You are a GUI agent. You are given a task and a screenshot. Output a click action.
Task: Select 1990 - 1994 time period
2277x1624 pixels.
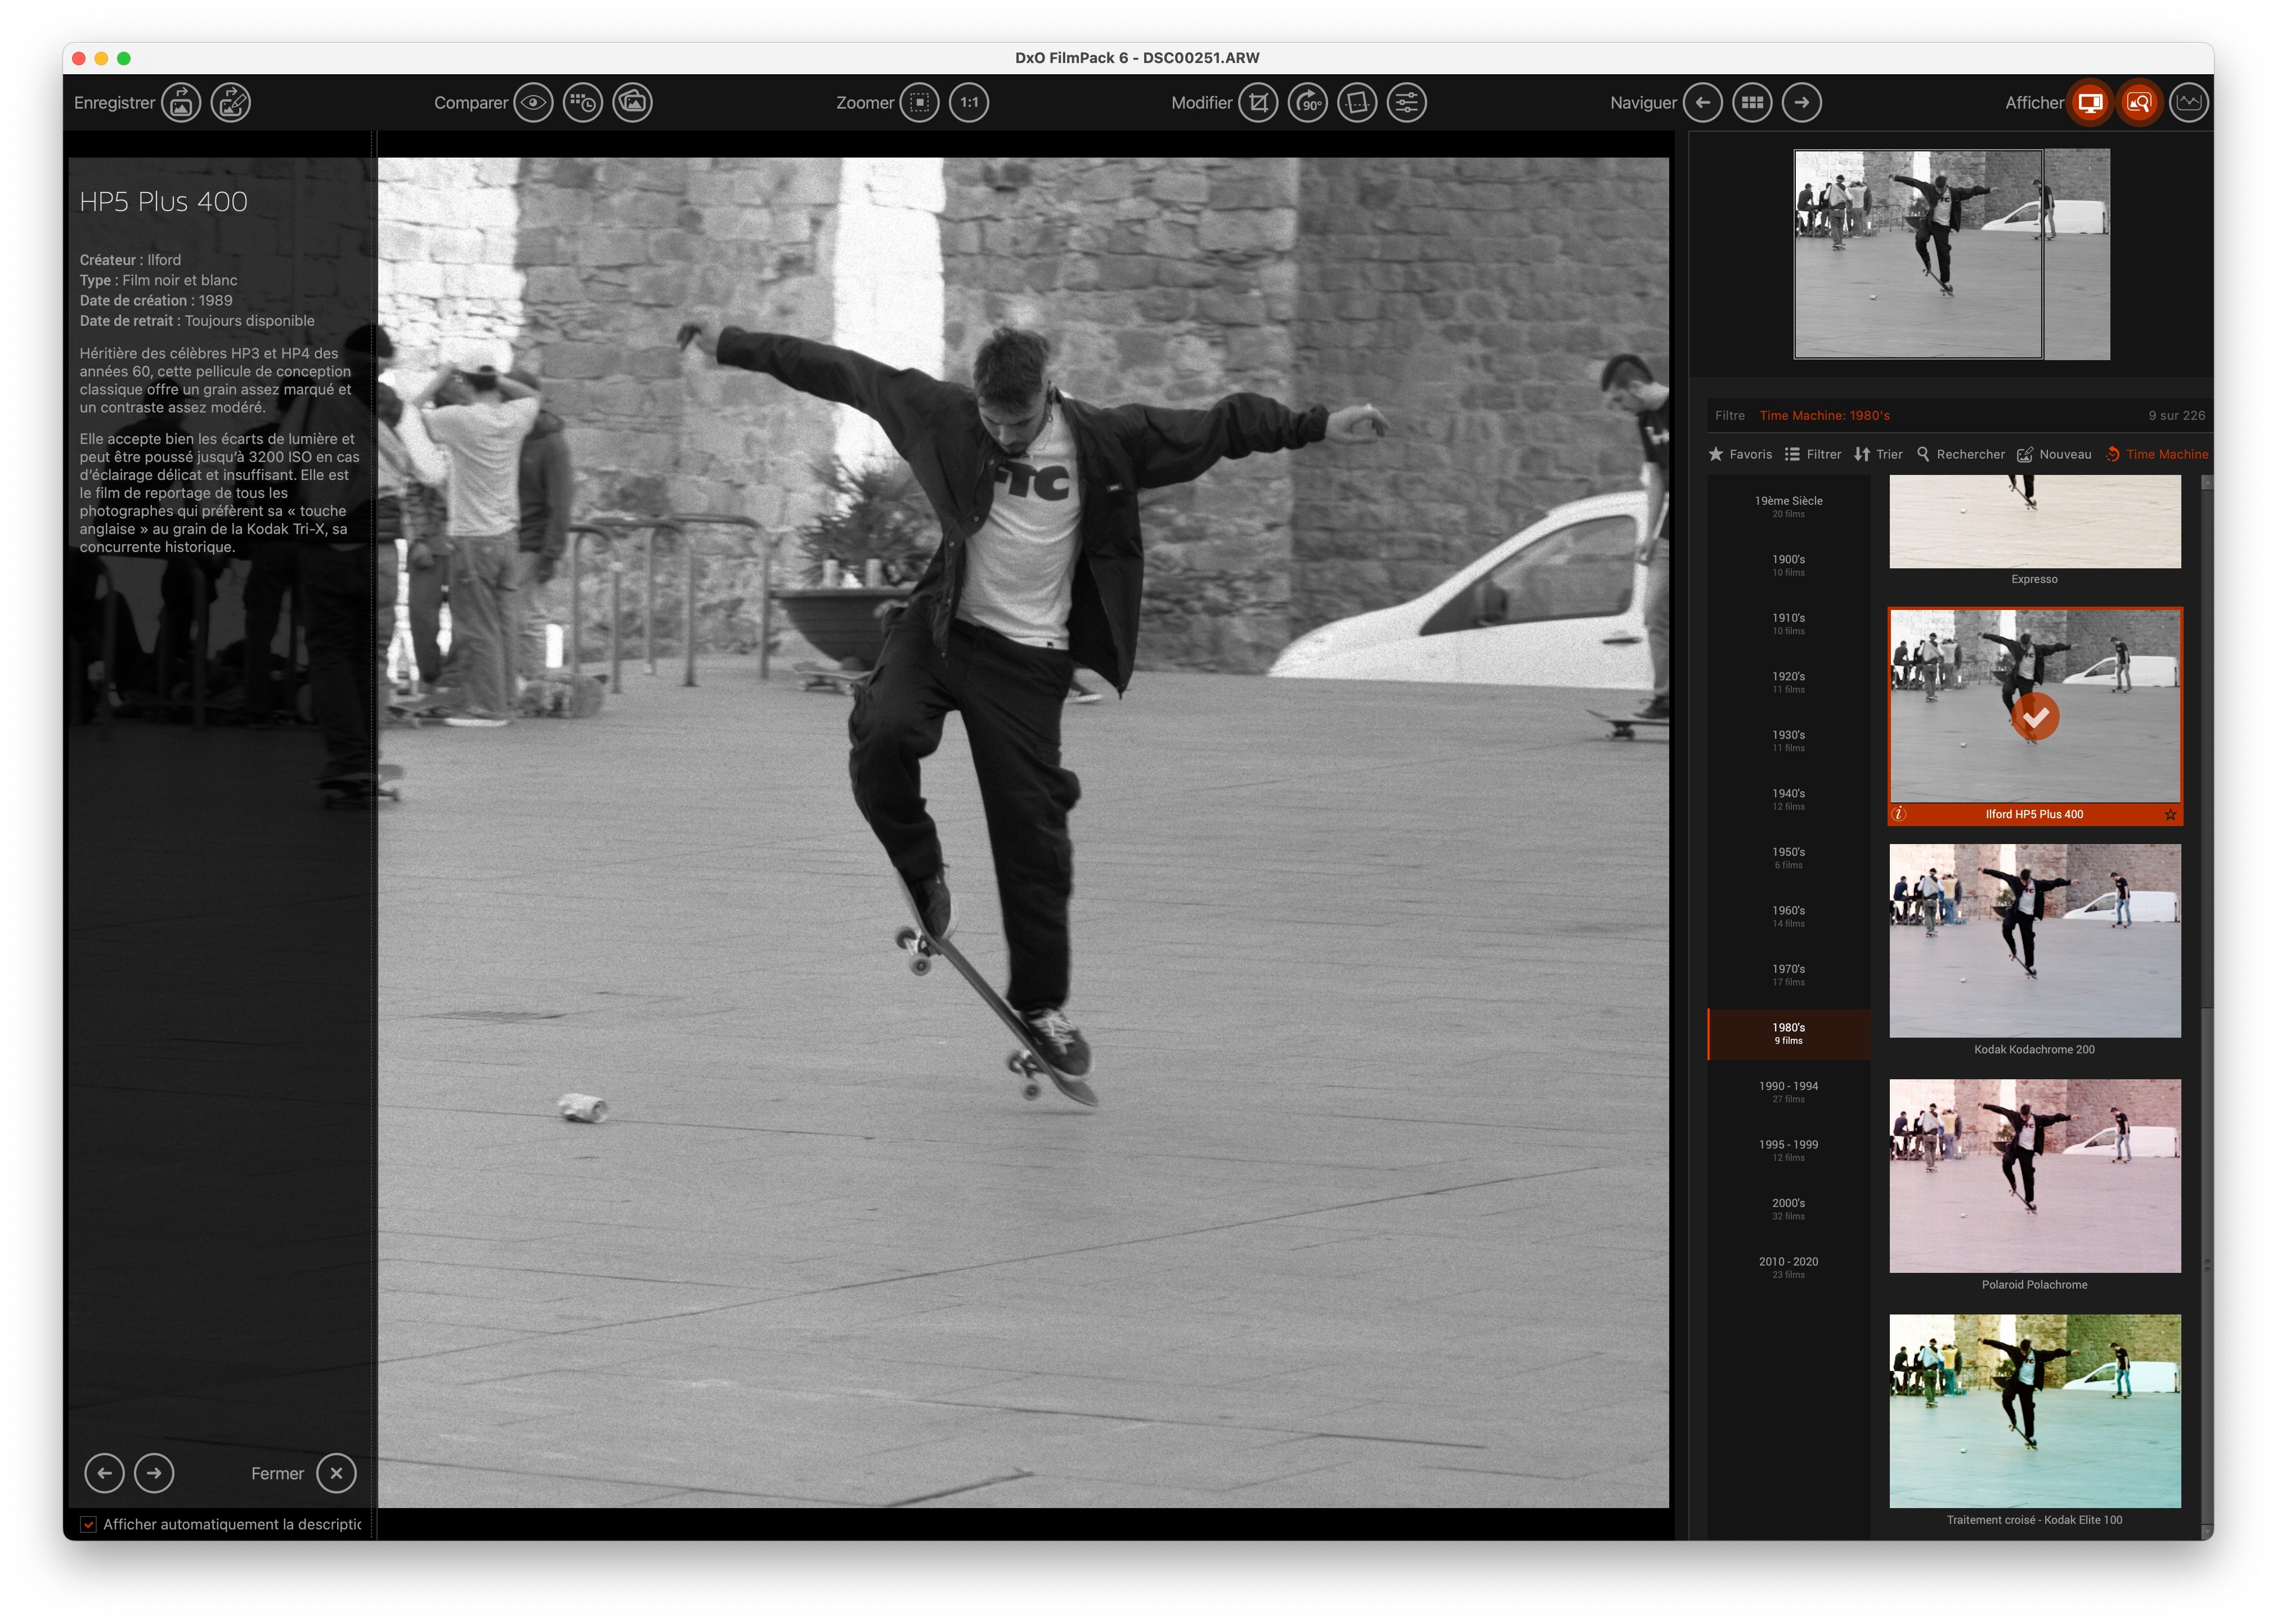(x=1788, y=1091)
